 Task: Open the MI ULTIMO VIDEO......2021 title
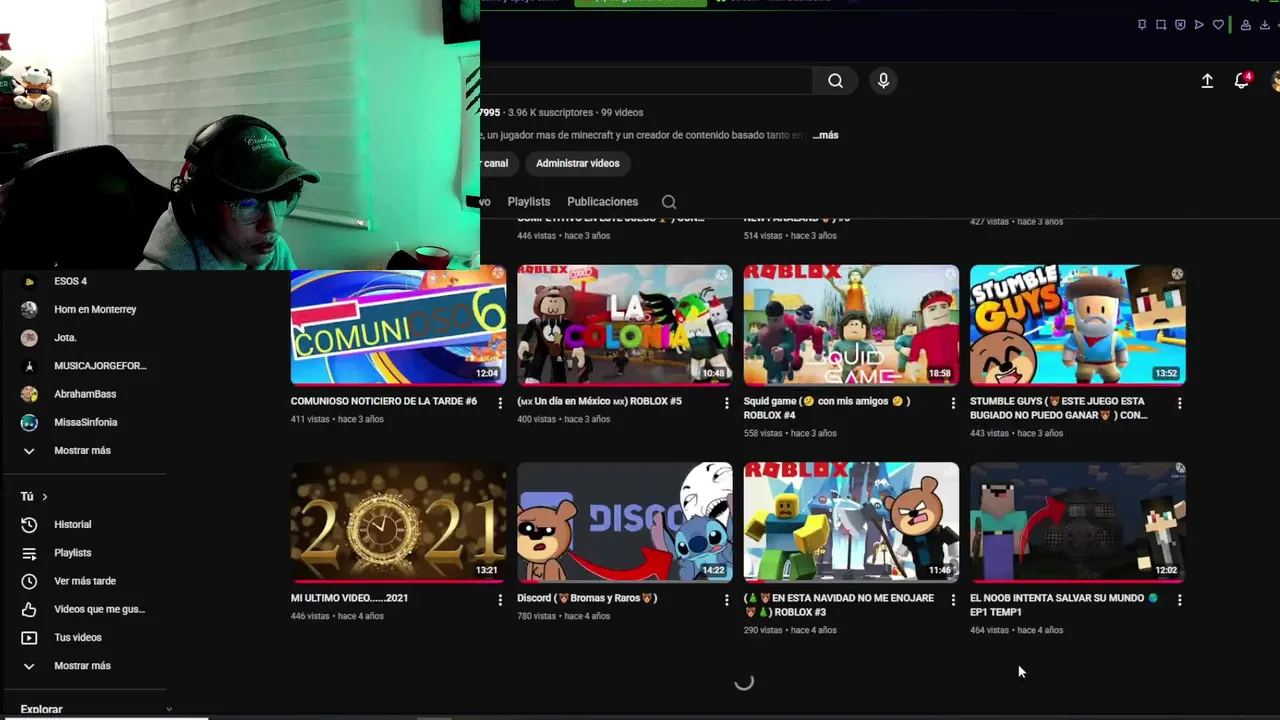[x=349, y=598]
